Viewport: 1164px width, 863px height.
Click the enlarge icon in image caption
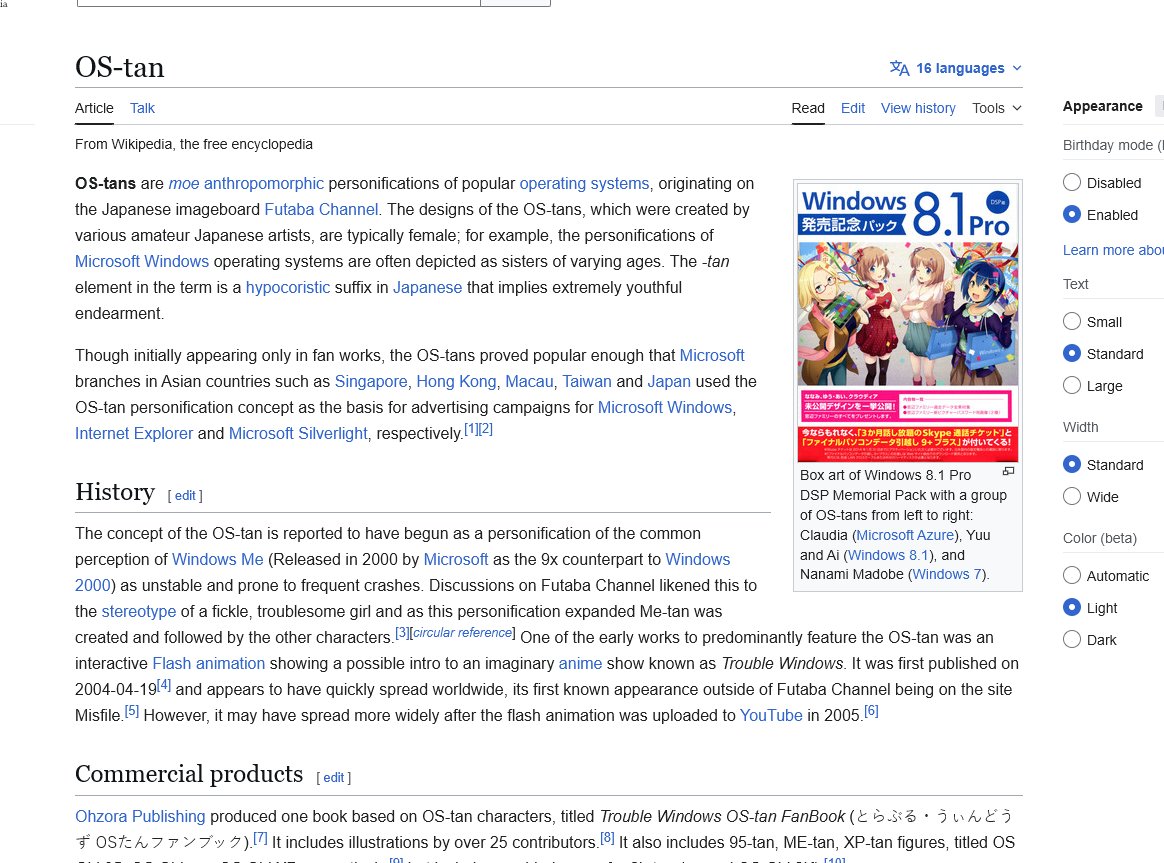(1008, 471)
